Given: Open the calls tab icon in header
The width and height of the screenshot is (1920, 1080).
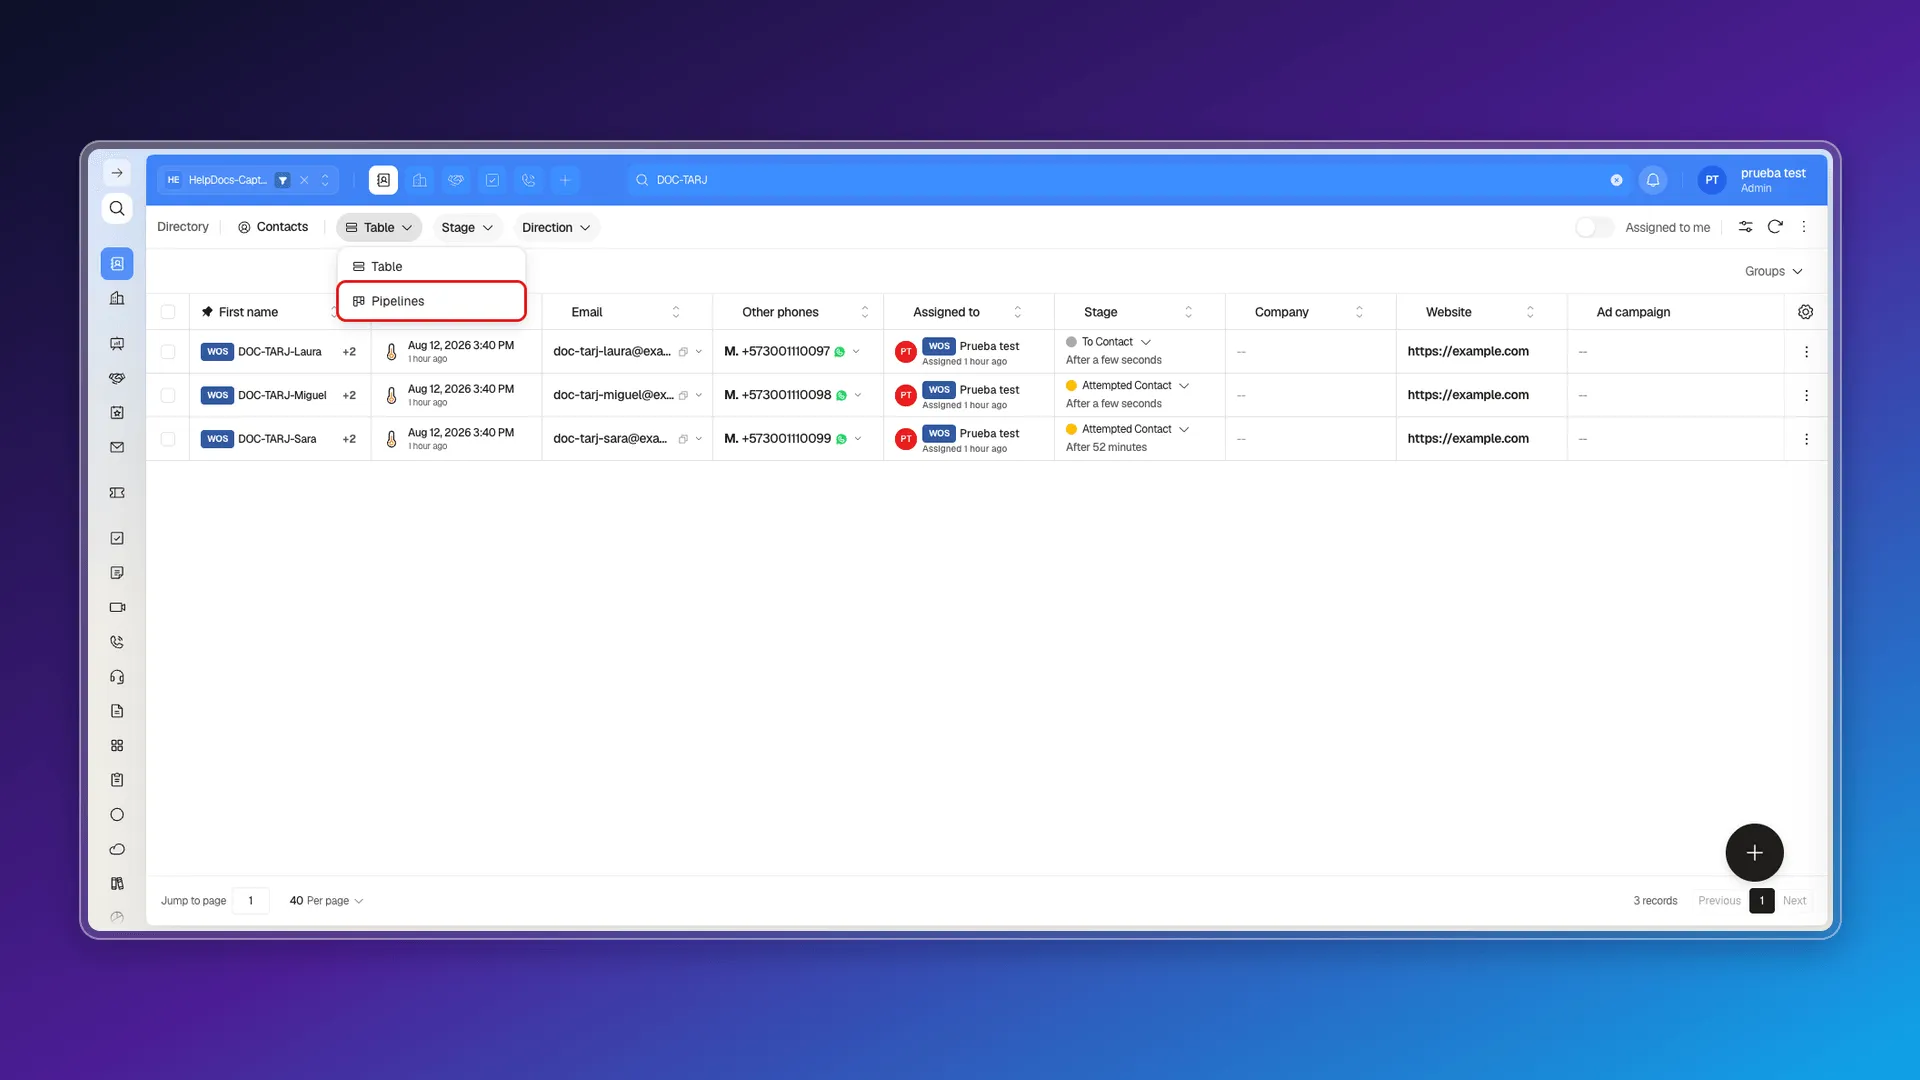Looking at the screenshot, I should coord(529,180).
